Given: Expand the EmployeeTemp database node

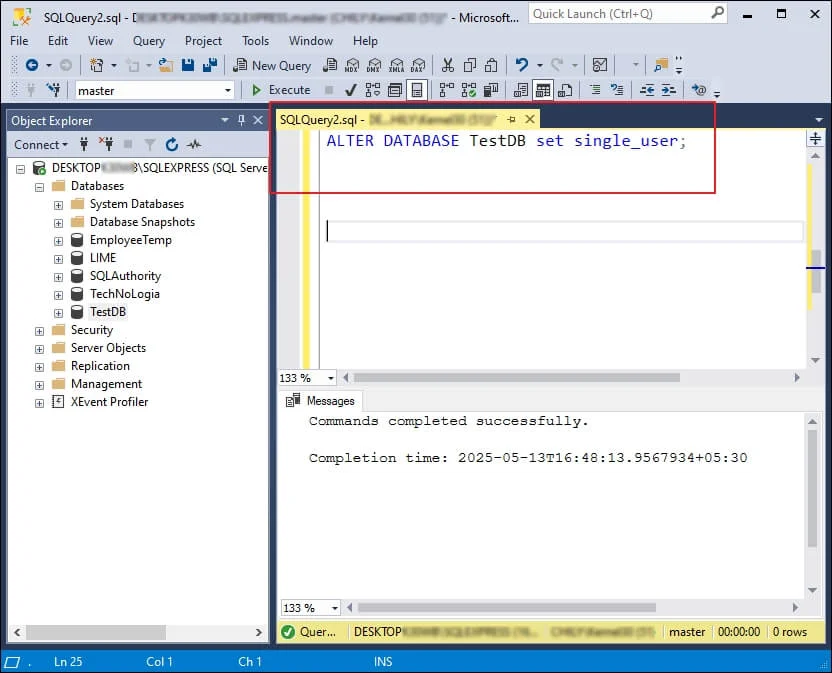Looking at the screenshot, I should click(x=58, y=241).
